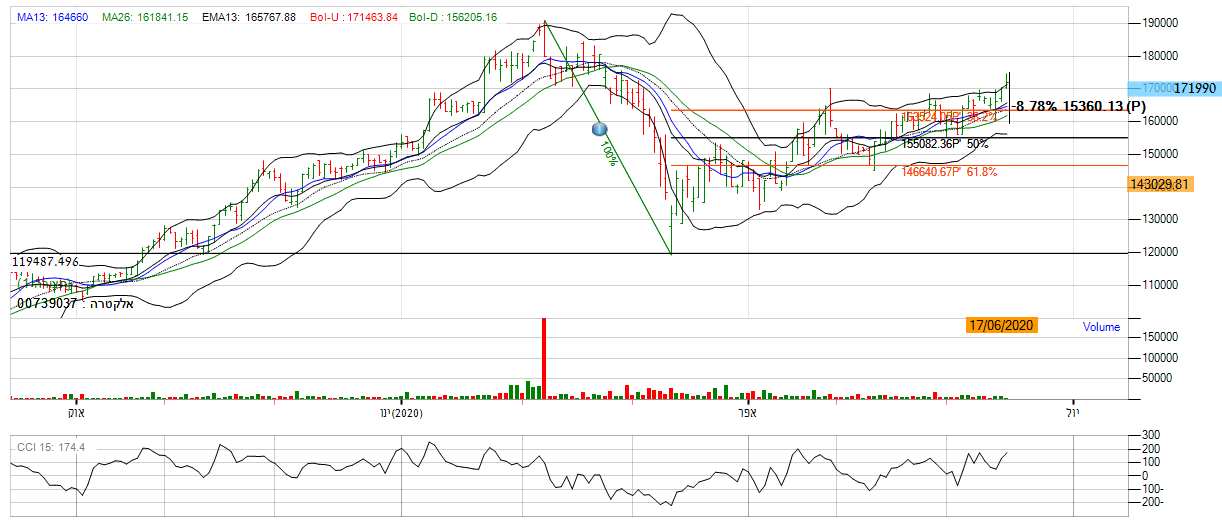Viewport: 1222px width, 522px height.
Task: Click the stock code 00739037 label
Action: [47, 301]
